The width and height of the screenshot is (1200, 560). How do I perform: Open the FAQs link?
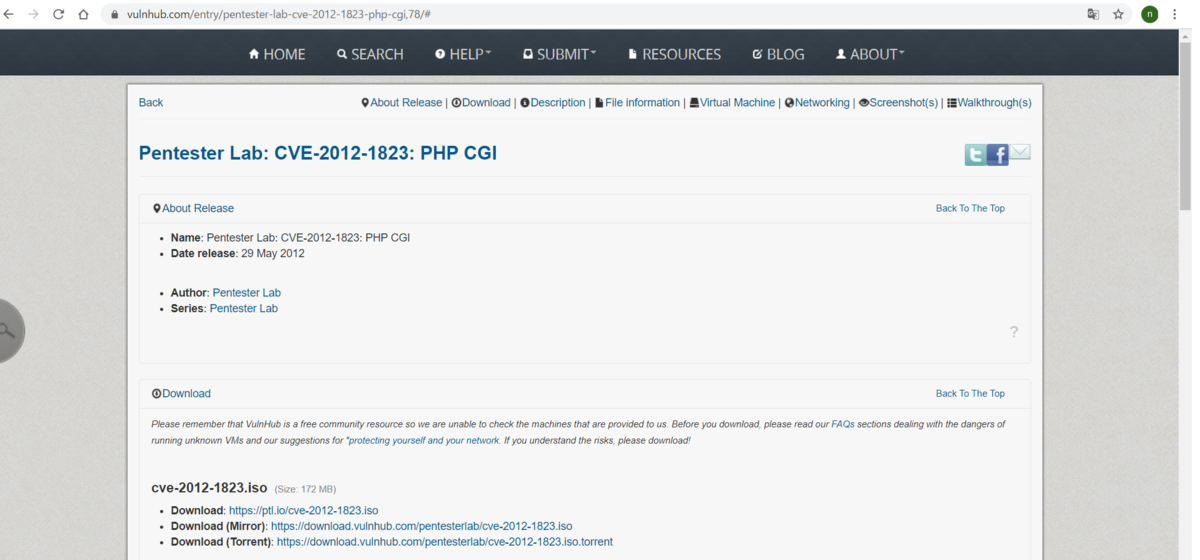843,424
